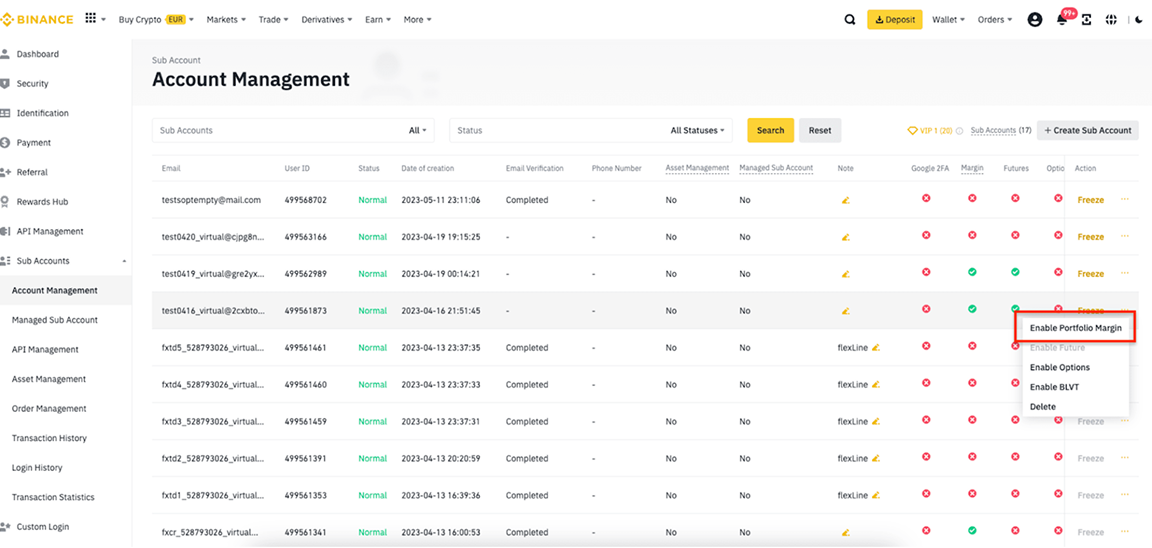Screen dimensions: 1152x548
Task: Open Security in the sidebar
Action: pyautogui.click(x=32, y=84)
